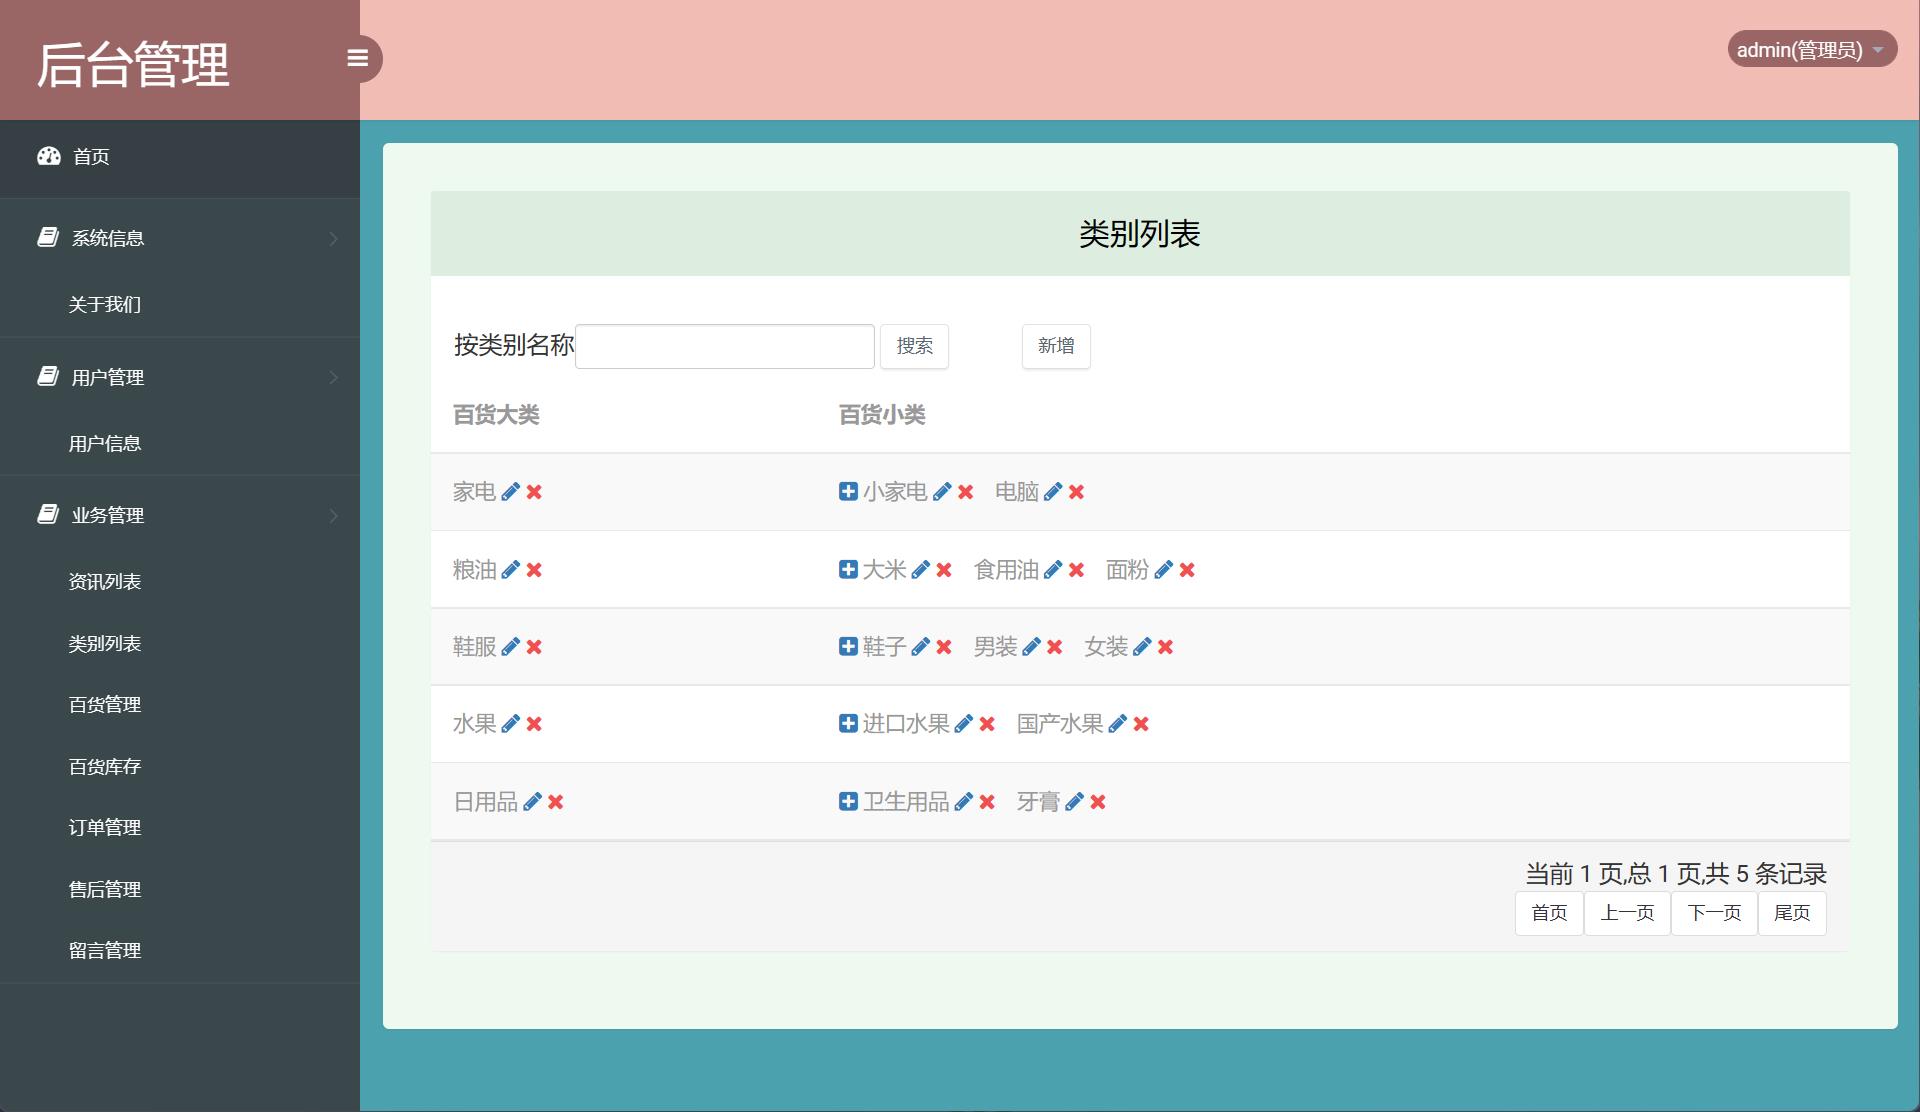Click the book icon beside 业务管理
The width and height of the screenshot is (1920, 1112).
[x=47, y=514]
